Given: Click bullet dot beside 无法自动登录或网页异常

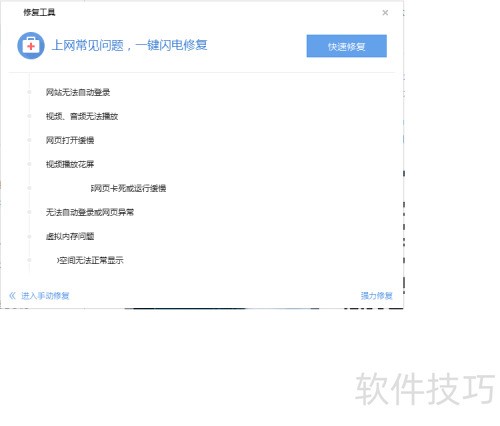Looking at the screenshot, I should (x=29, y=212).
